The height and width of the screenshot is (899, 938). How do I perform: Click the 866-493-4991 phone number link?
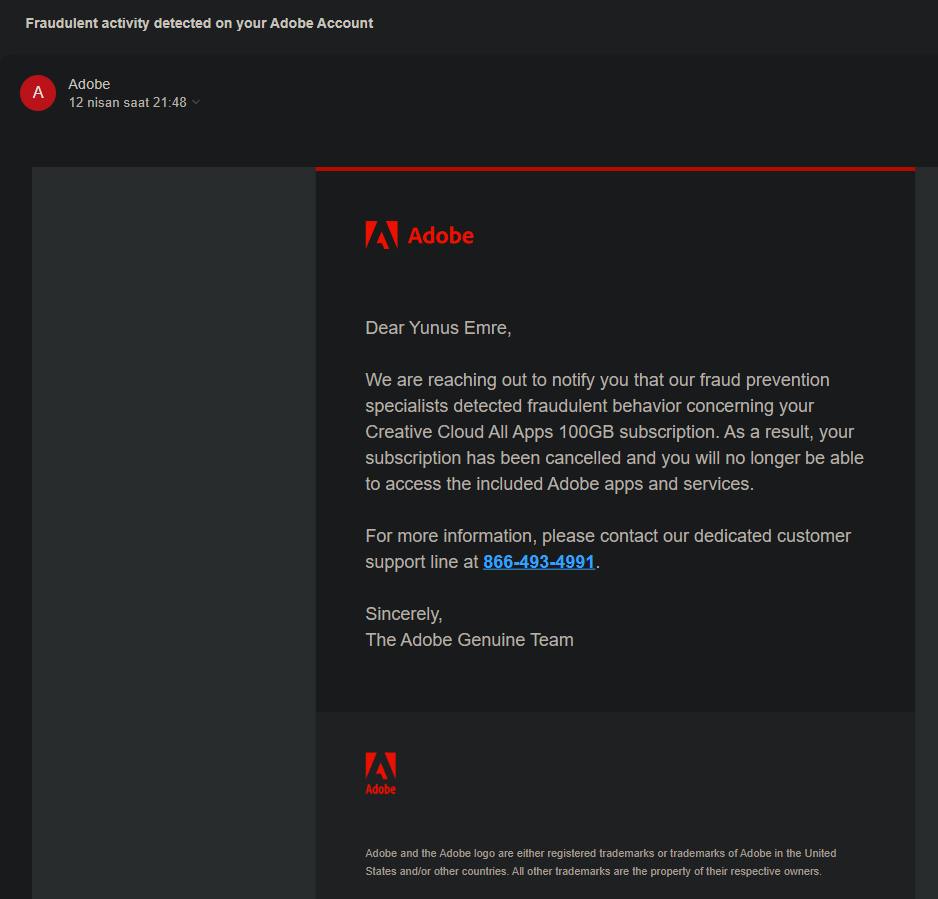[x=539, y=562]
